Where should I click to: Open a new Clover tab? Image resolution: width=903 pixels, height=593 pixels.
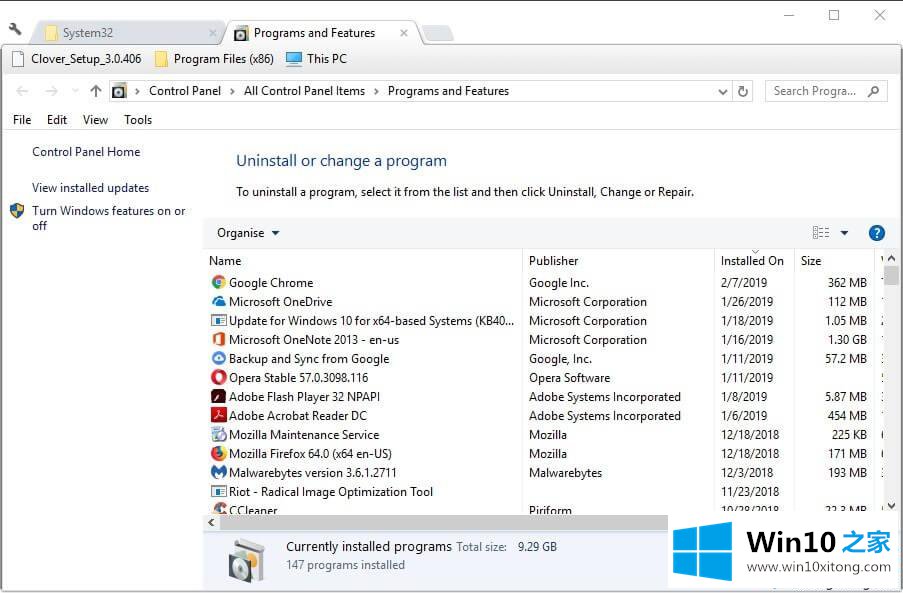click(x=438, y=34)
